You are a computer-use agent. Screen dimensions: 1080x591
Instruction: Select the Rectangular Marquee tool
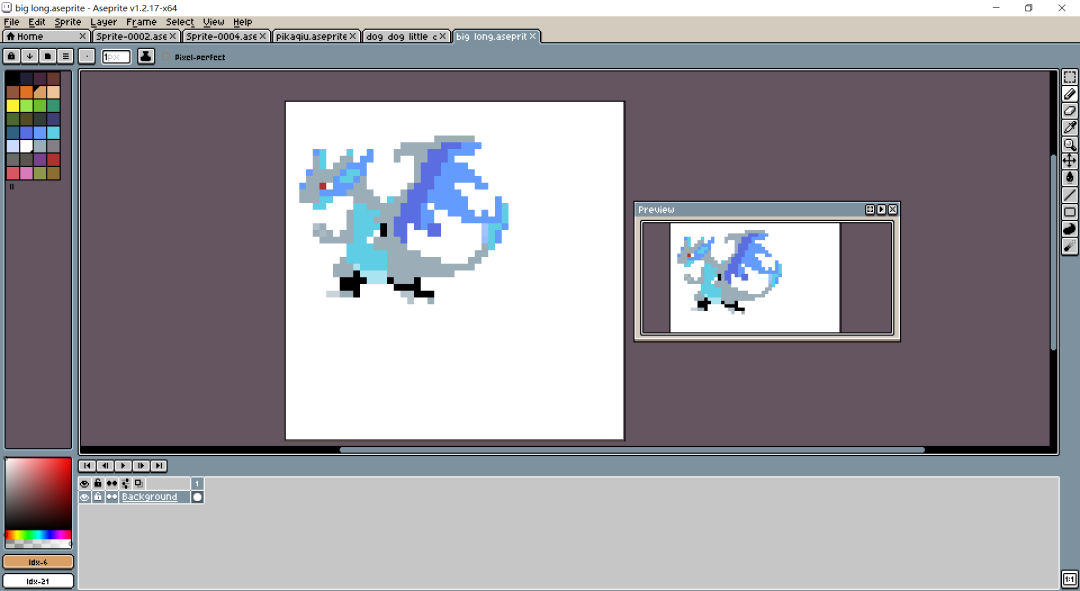coord(1070,77)
